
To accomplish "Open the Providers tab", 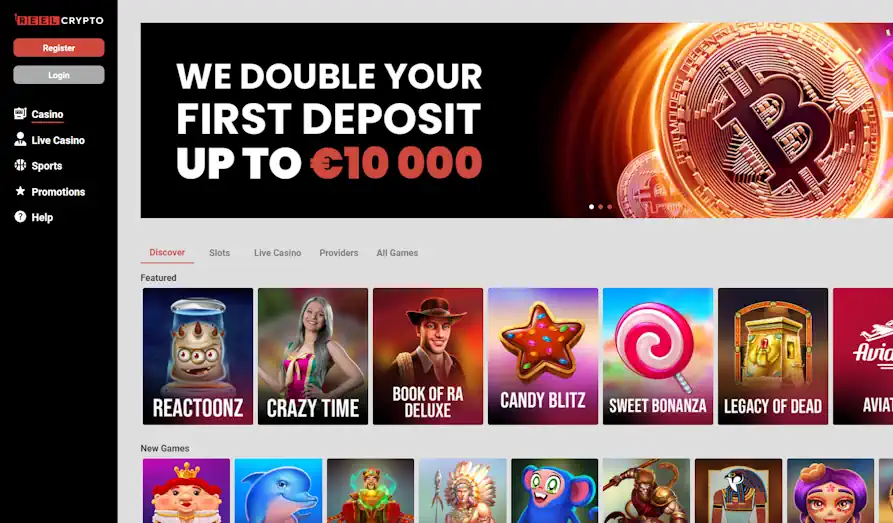I will tap(338, 252).
